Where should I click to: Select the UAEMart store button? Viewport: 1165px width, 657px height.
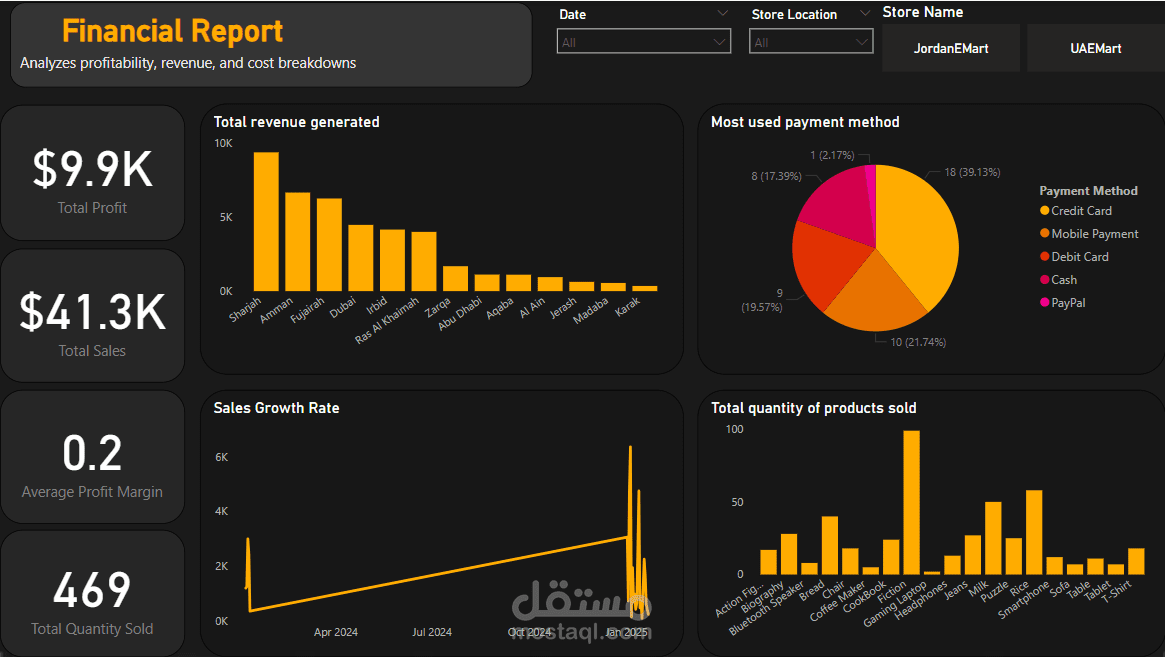point(1096,48)
